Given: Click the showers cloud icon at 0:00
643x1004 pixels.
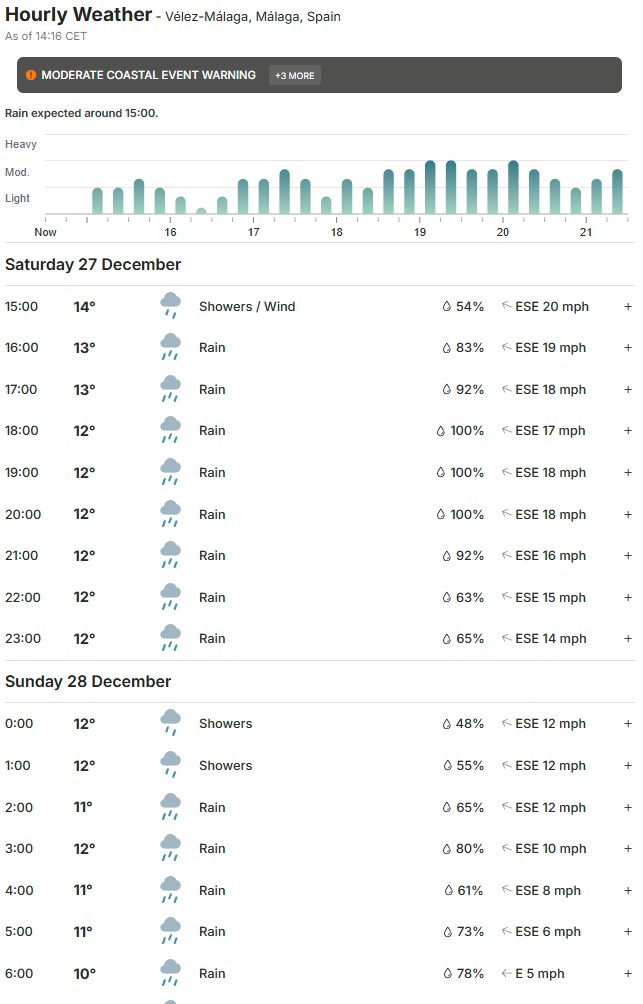Looking at the screenshot, I should [x=171, y=724].
